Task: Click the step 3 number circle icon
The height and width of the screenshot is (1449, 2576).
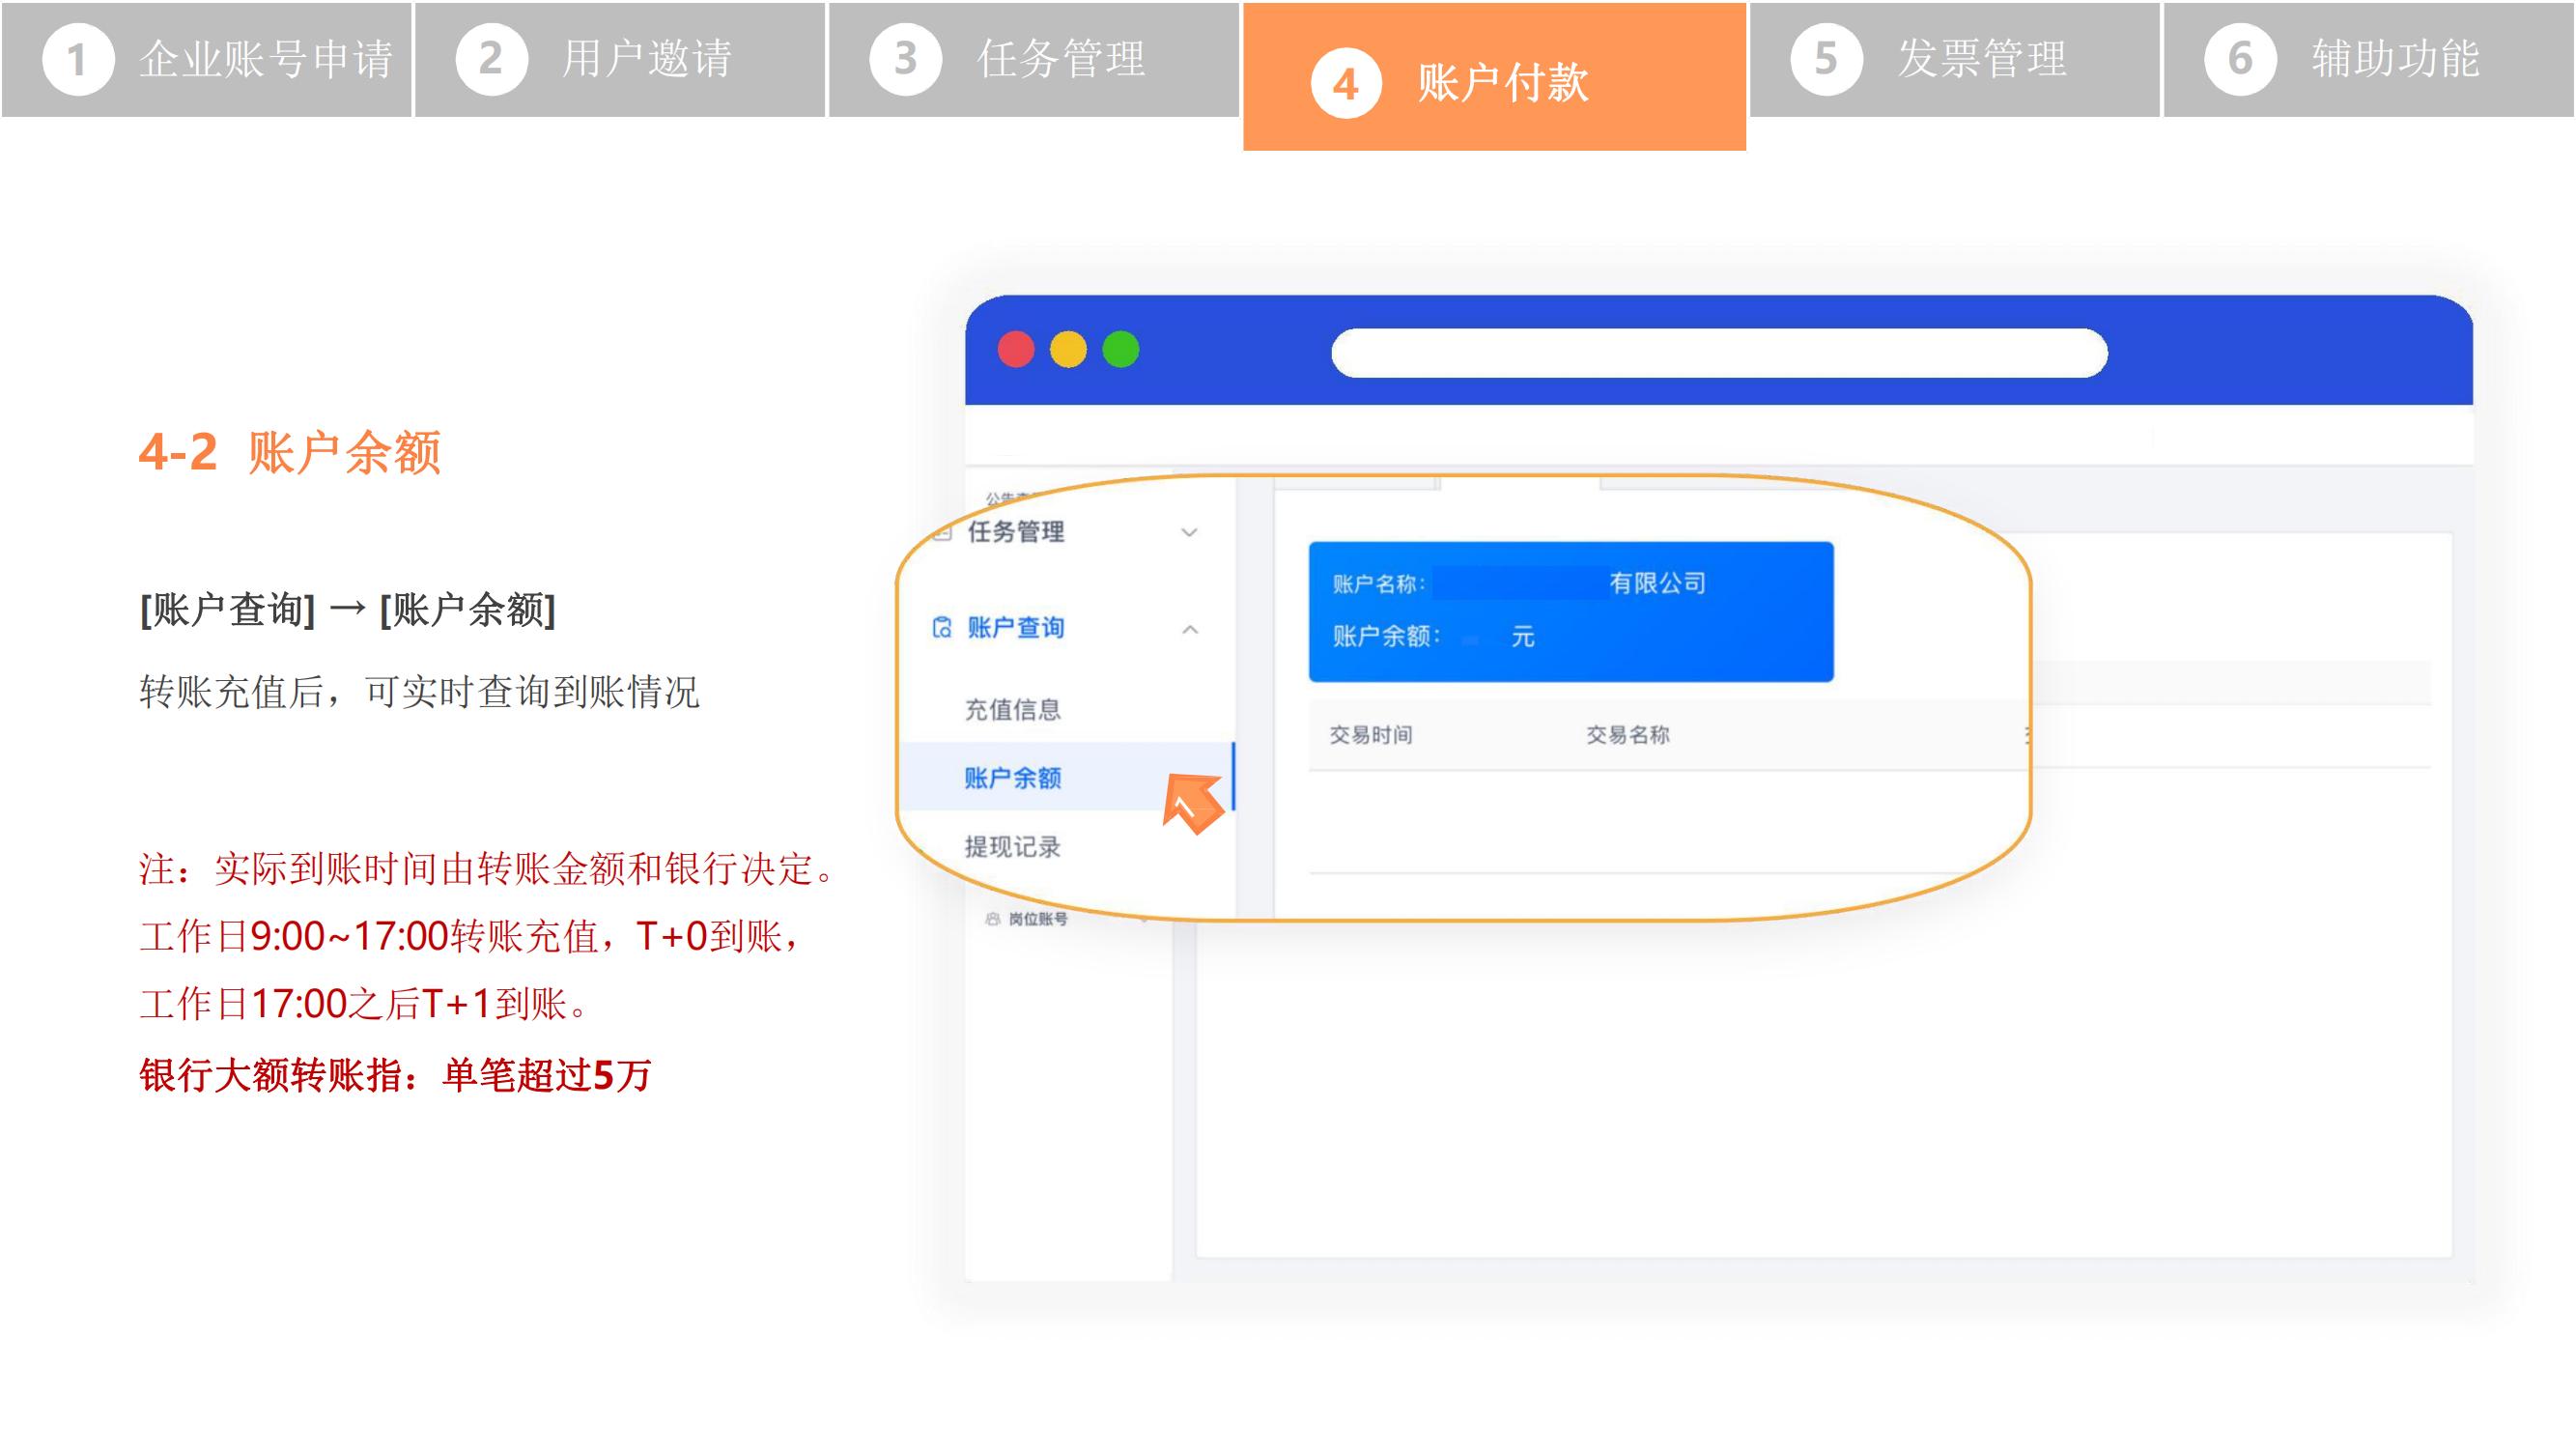Action: pos(905,59)
